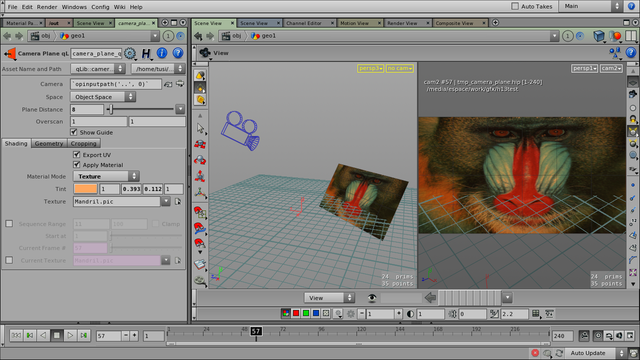Open the qLib::camer asset name dropdown
Viewport: 640px width, 360px height.
pyautogui.click(x=98, y=69)
